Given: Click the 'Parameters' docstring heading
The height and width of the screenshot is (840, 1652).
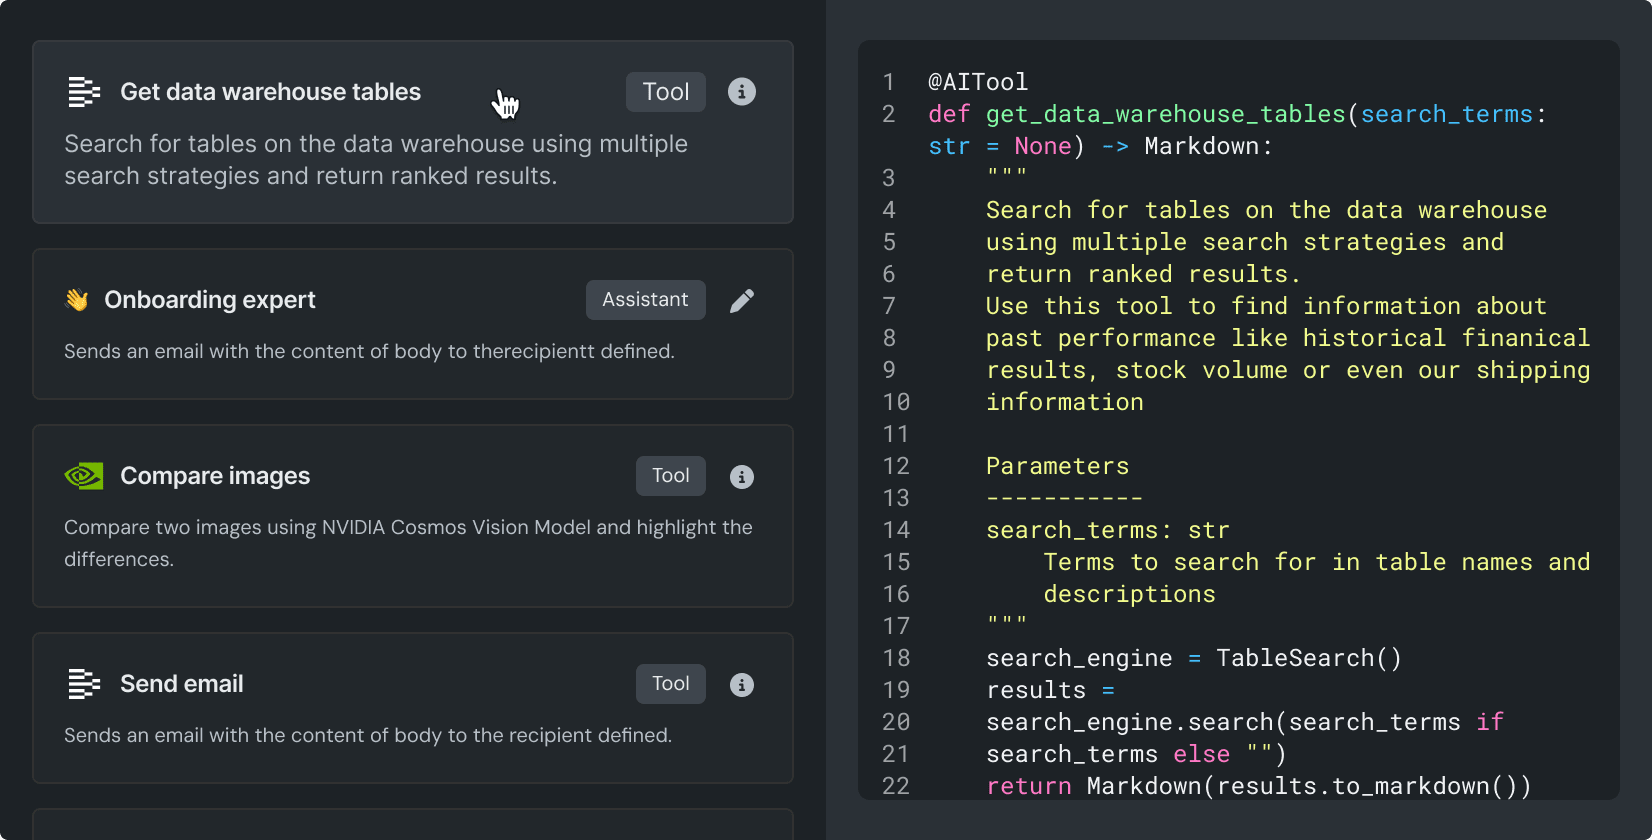Looking at the screenshot, I should click(1057, 466).
